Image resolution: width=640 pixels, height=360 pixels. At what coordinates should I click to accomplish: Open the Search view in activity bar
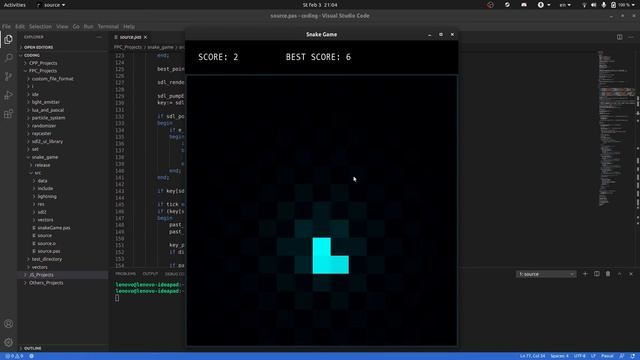(x=8, y=58)
